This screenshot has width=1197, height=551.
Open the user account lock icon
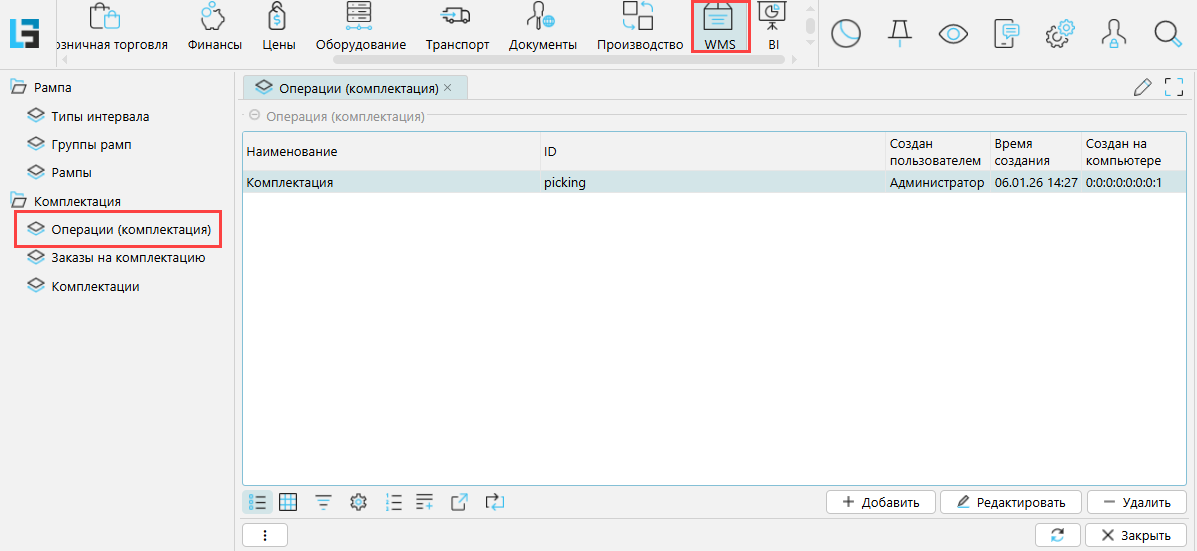tap(1113, 33)
